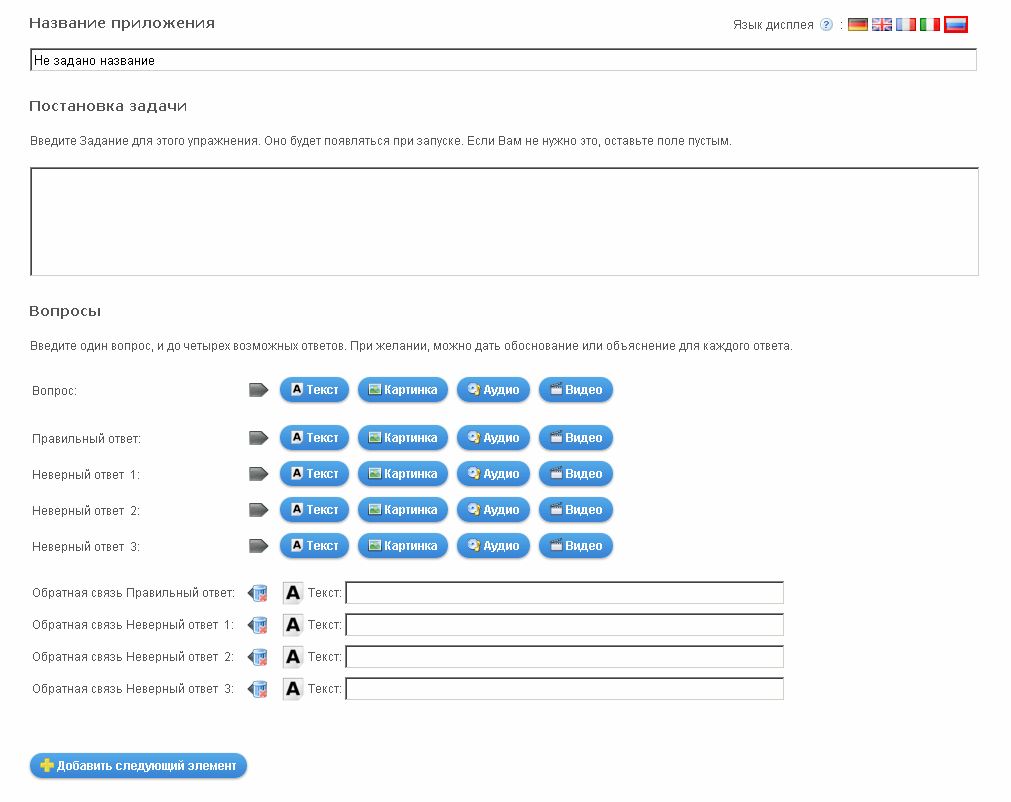The height and width of the screenshot is (802, 1011).
Task: Select Текст for Неверный ответ 1
Action: [315, 474]
